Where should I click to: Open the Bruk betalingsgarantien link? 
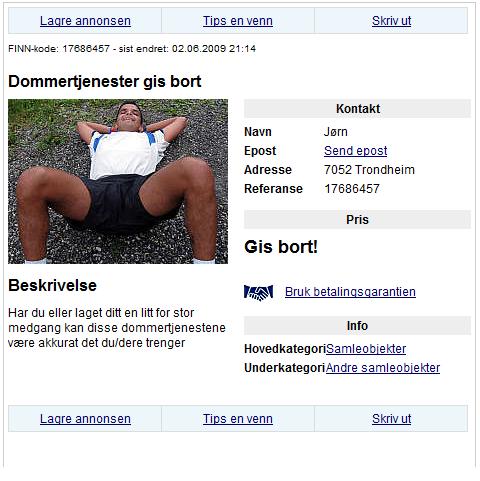point(350,292)
